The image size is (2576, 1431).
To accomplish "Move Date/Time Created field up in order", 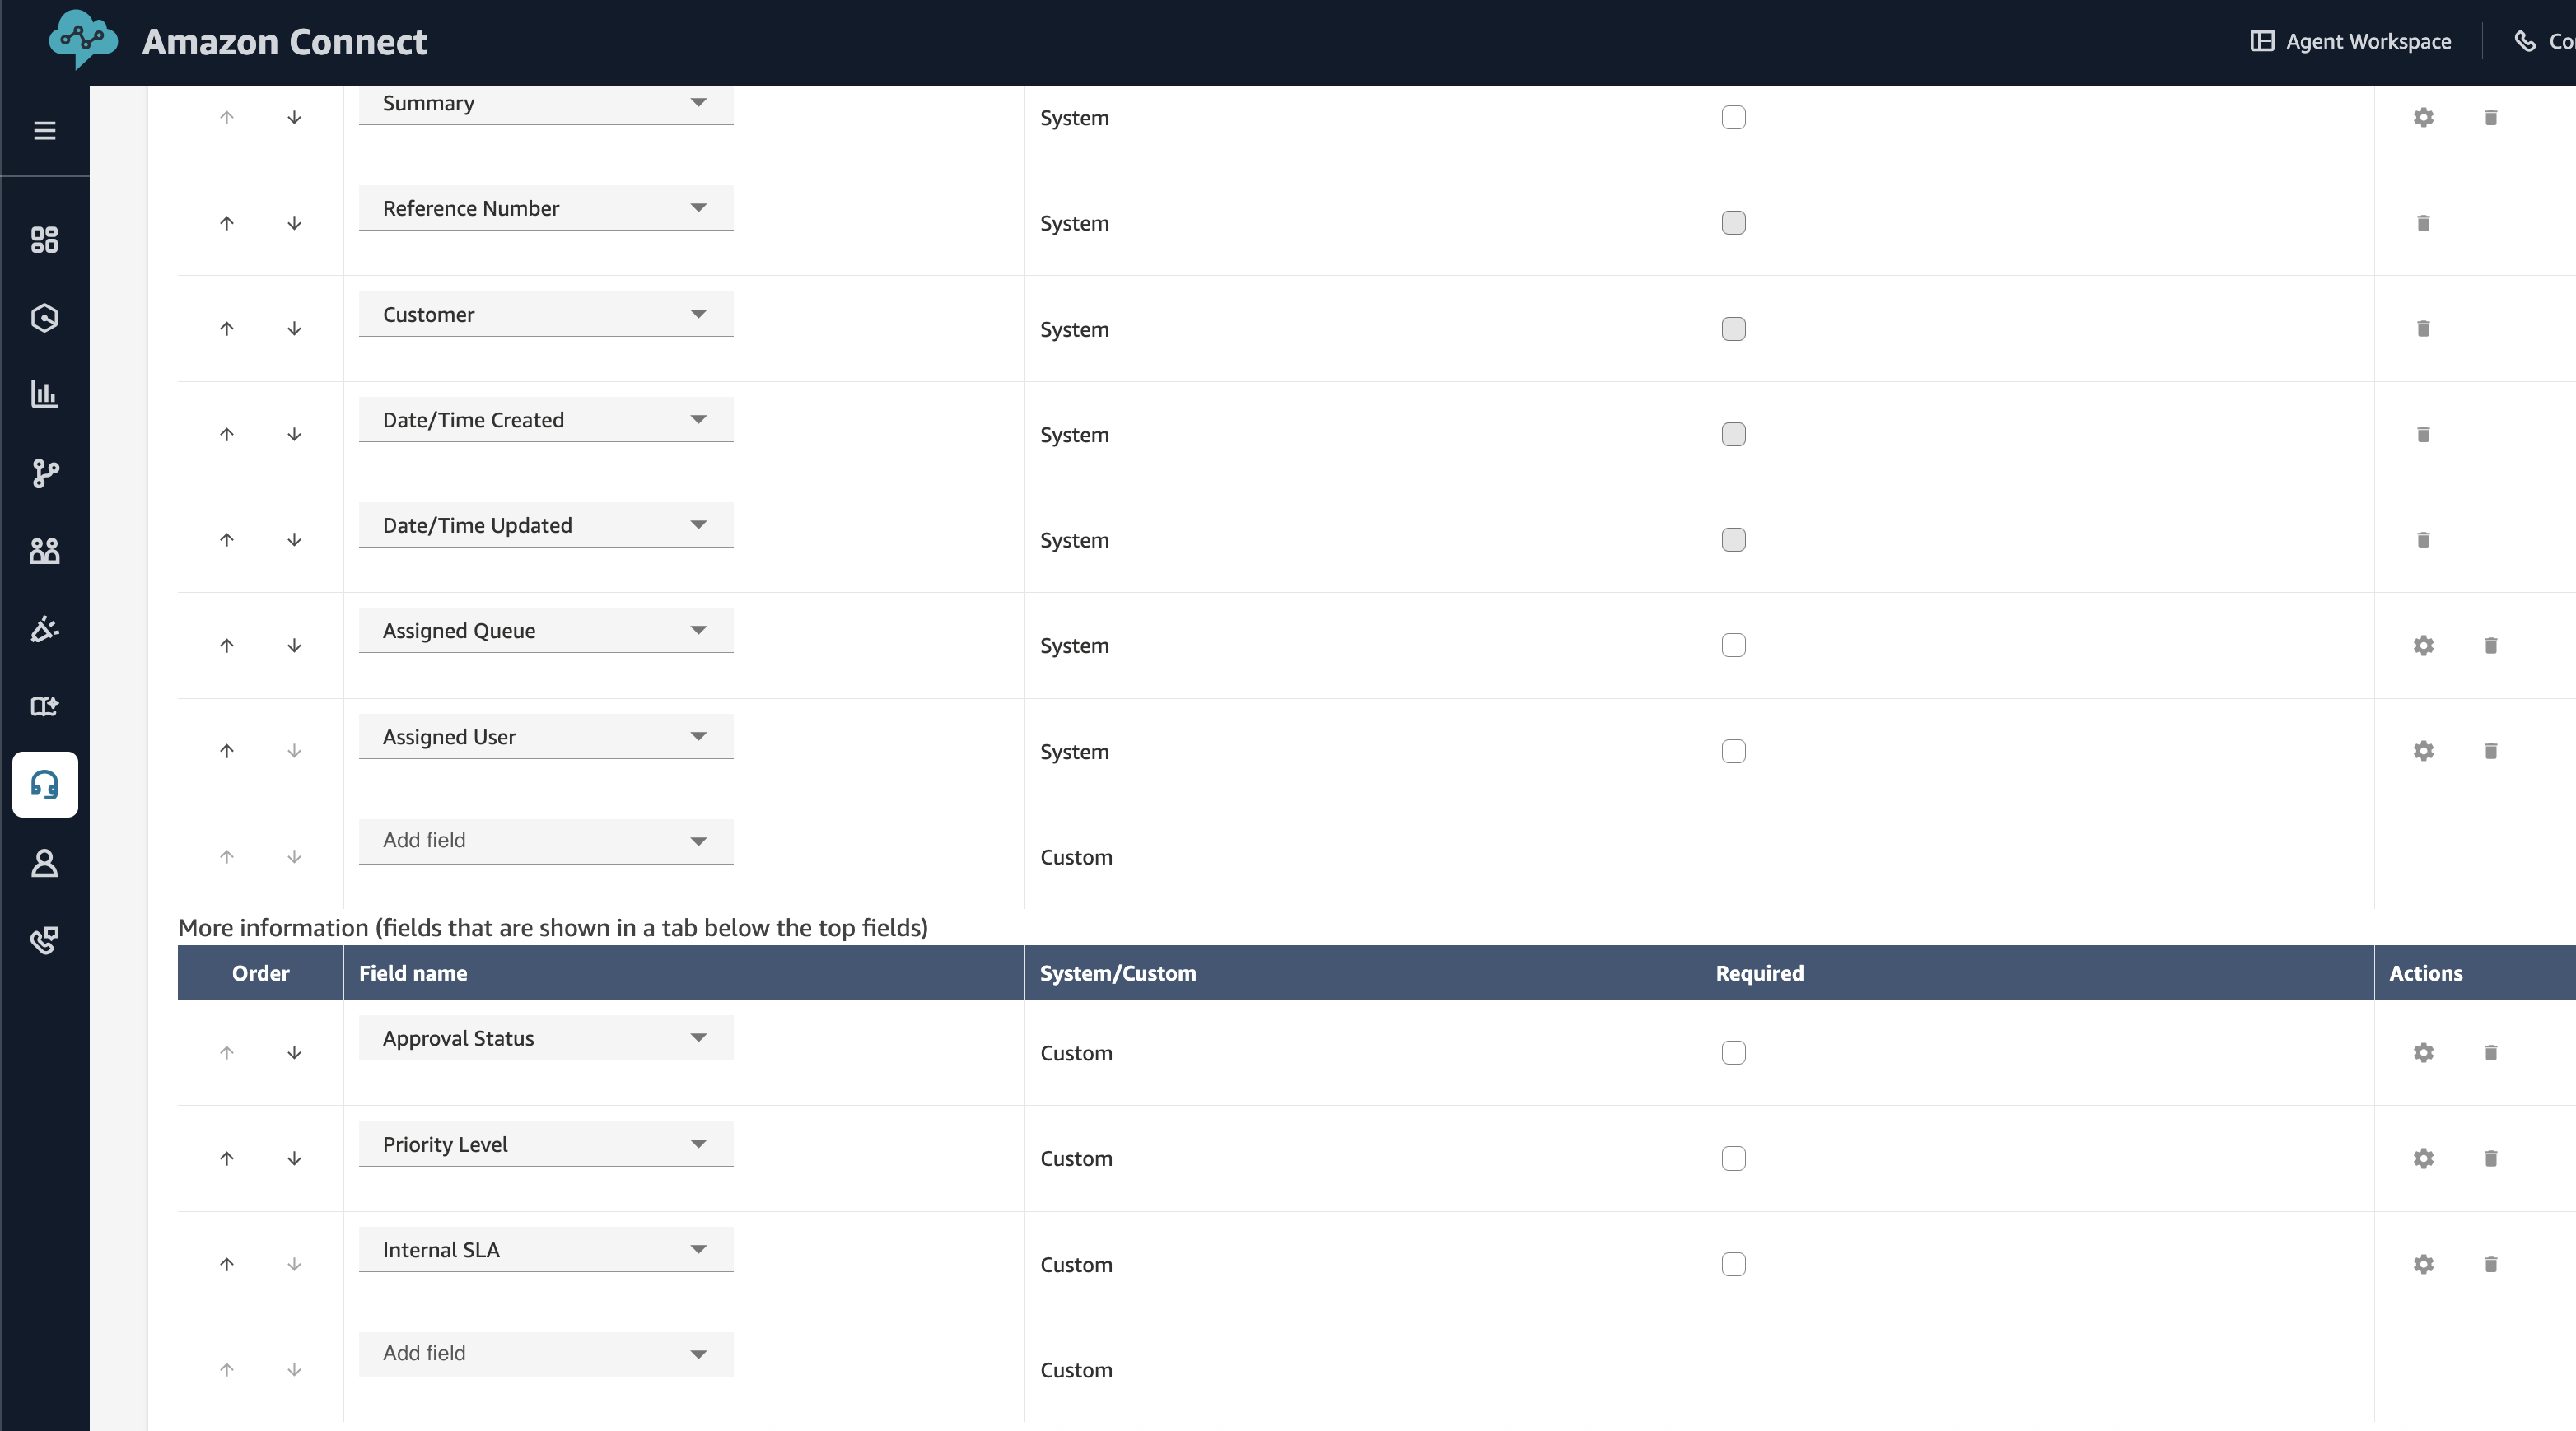I will (x=227, y=434).
